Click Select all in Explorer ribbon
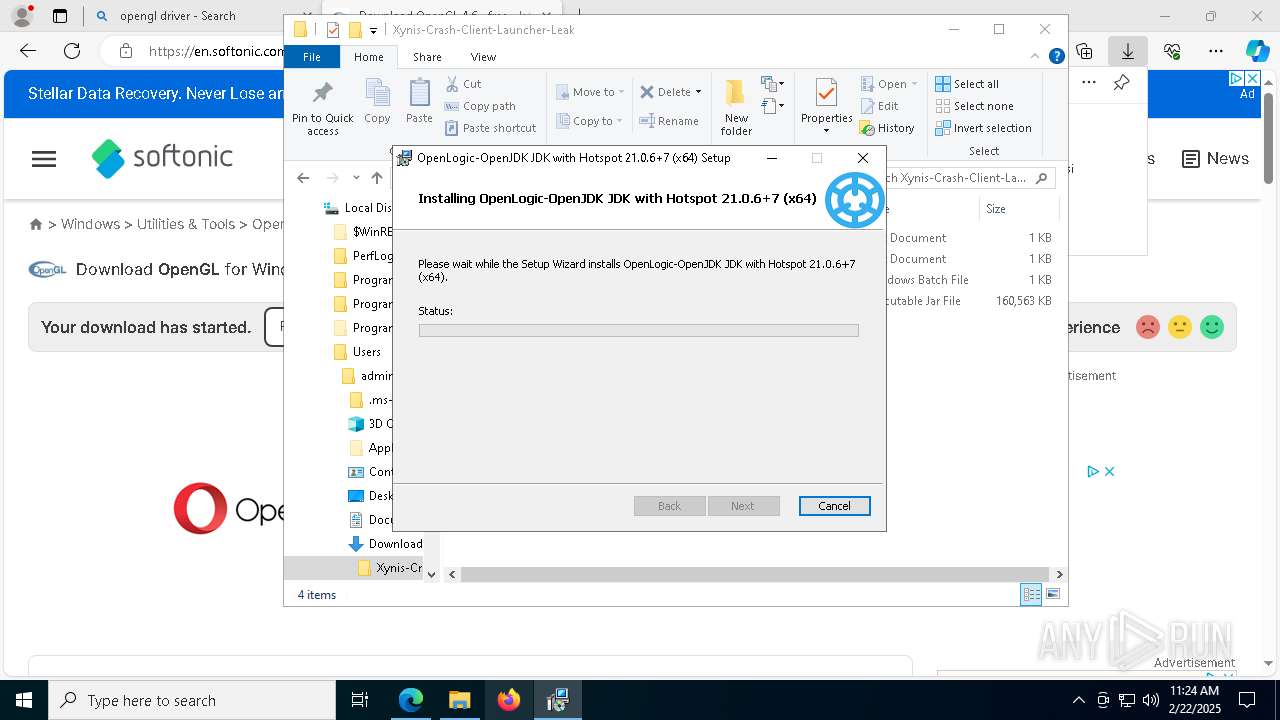This screenshot has height=720, width=1280. [x=967, y=84]
